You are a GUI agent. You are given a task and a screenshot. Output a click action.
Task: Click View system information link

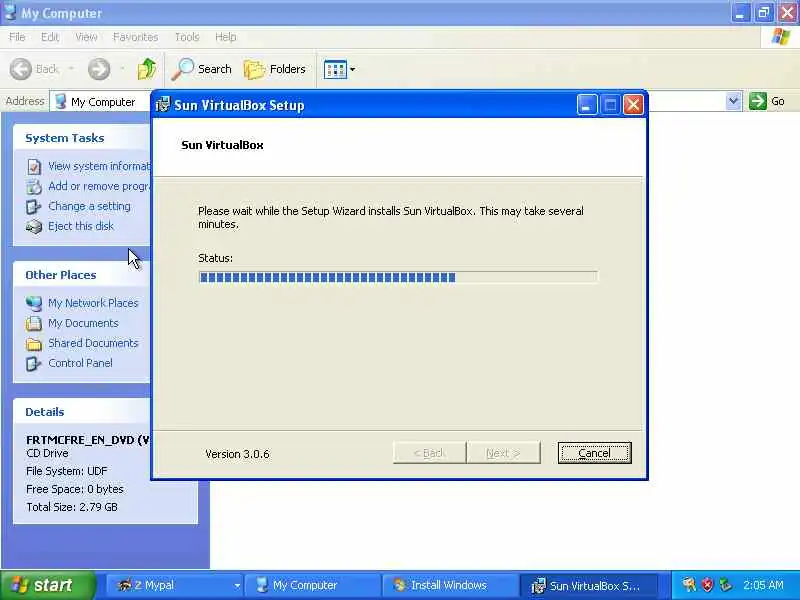coord(99,166)
